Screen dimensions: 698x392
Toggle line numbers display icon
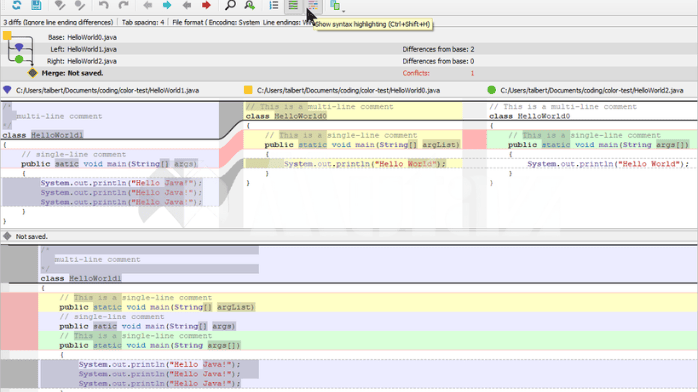pyautogui.click(x=274, y=5)
